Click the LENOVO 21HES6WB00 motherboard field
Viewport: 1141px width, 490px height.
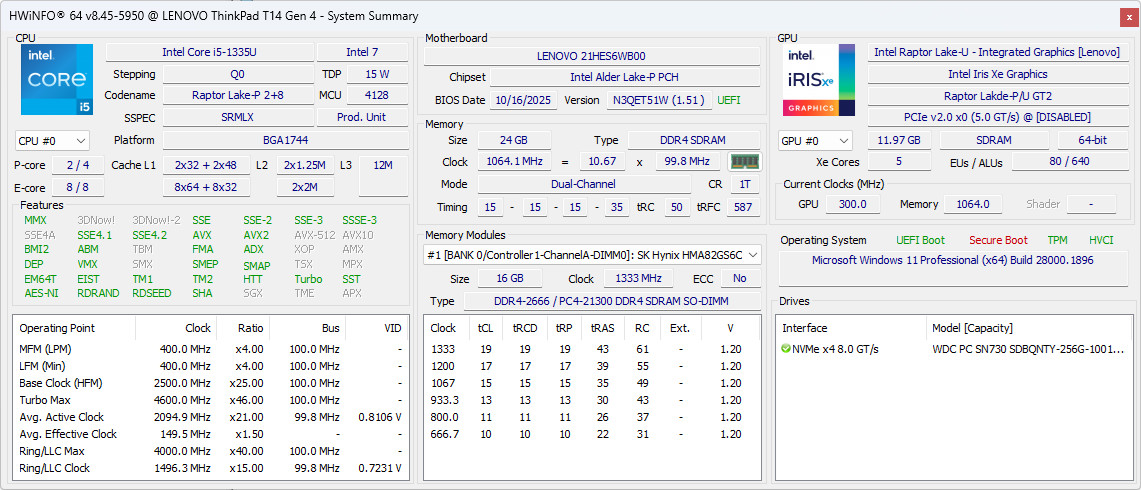click(x=592, y=56)
